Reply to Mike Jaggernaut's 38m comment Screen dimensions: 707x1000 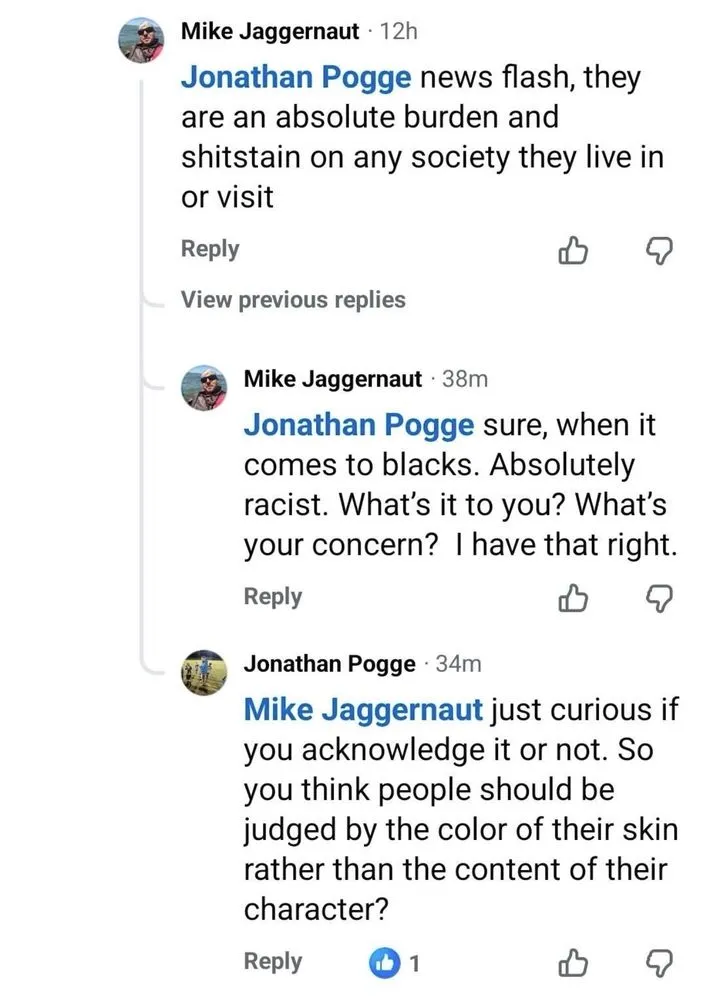click(x=273, y=597)
